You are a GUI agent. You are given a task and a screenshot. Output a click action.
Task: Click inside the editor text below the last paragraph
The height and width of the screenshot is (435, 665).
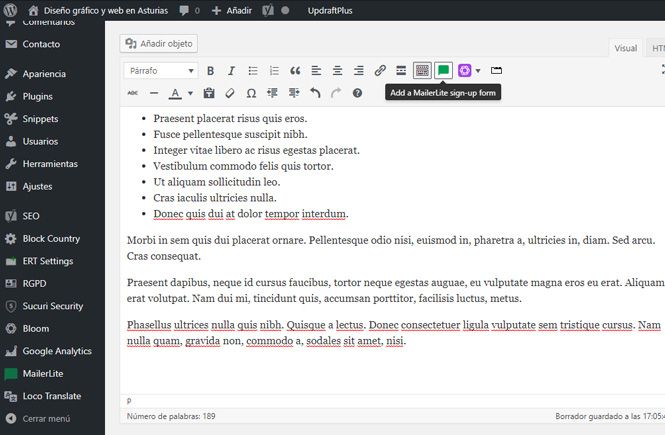pos(390,371)
